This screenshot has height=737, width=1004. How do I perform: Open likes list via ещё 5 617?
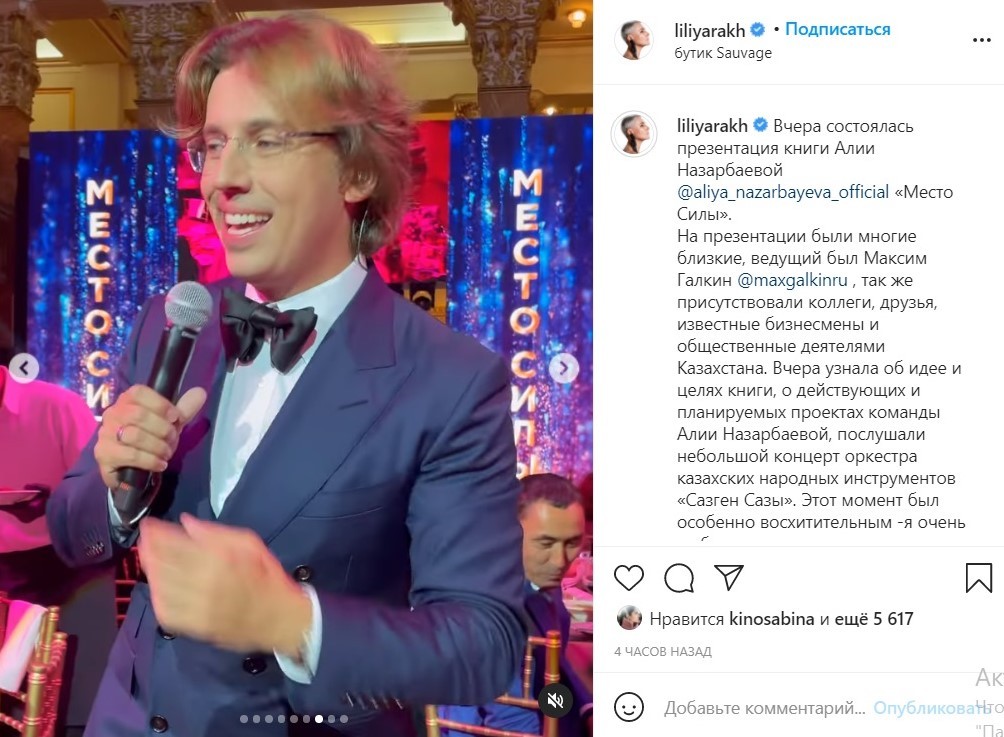[874, 619]
